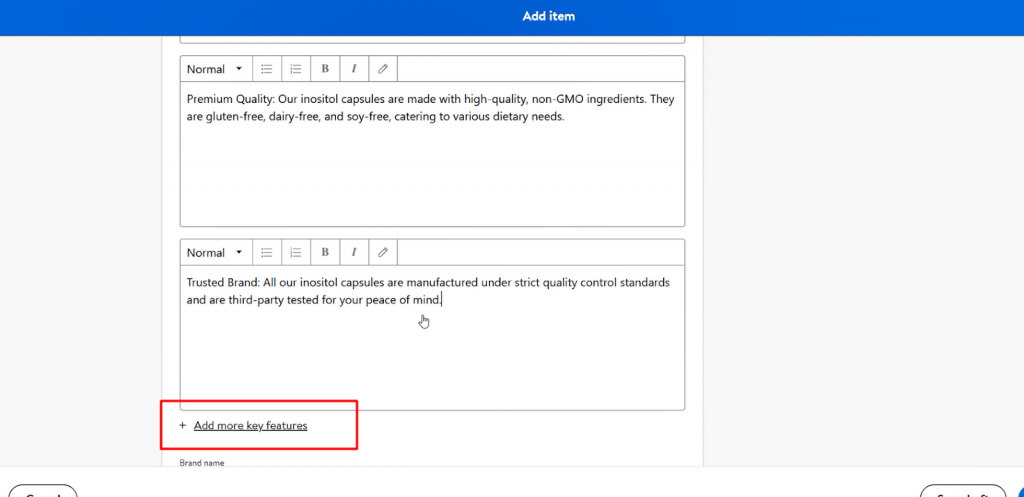Click the Add more key features link
This screenshot has width=1024, height=497.
tap(250, 426)
